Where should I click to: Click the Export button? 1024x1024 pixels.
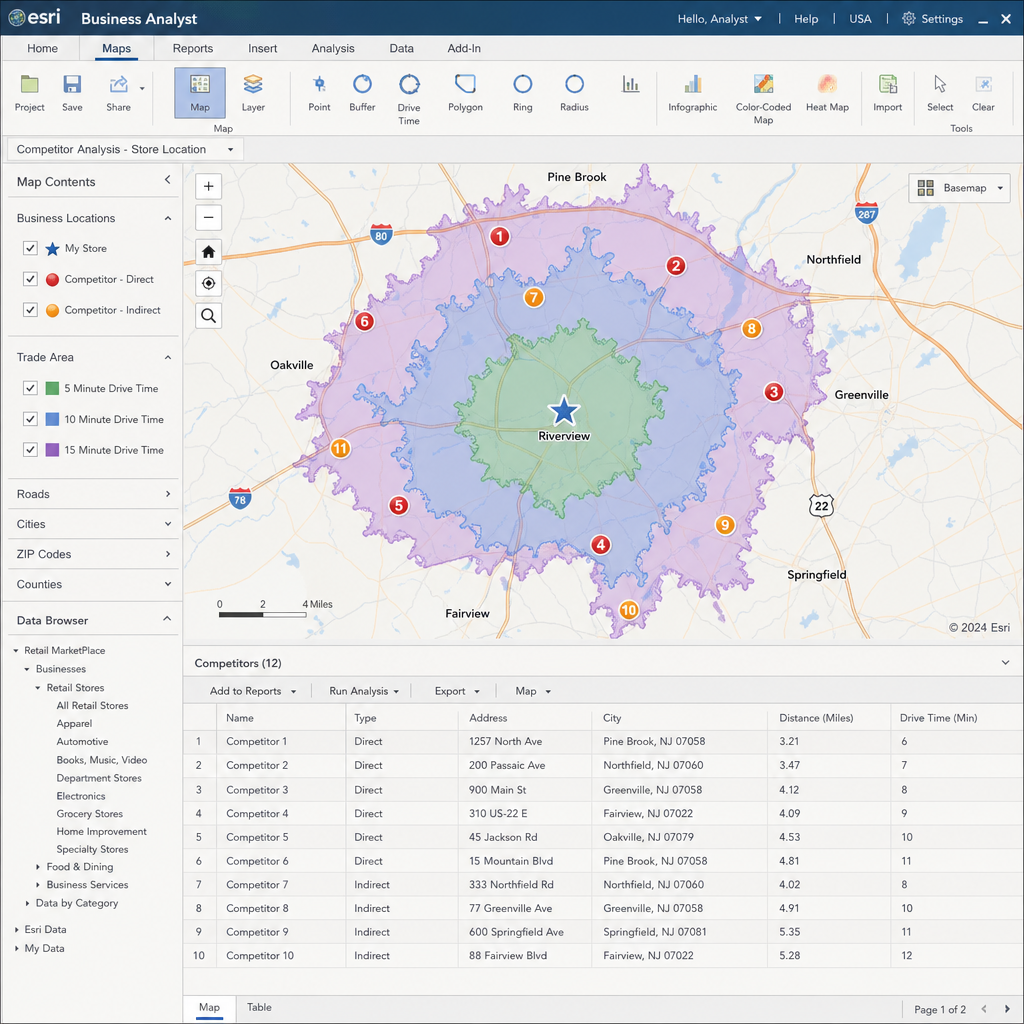(457, 691)
